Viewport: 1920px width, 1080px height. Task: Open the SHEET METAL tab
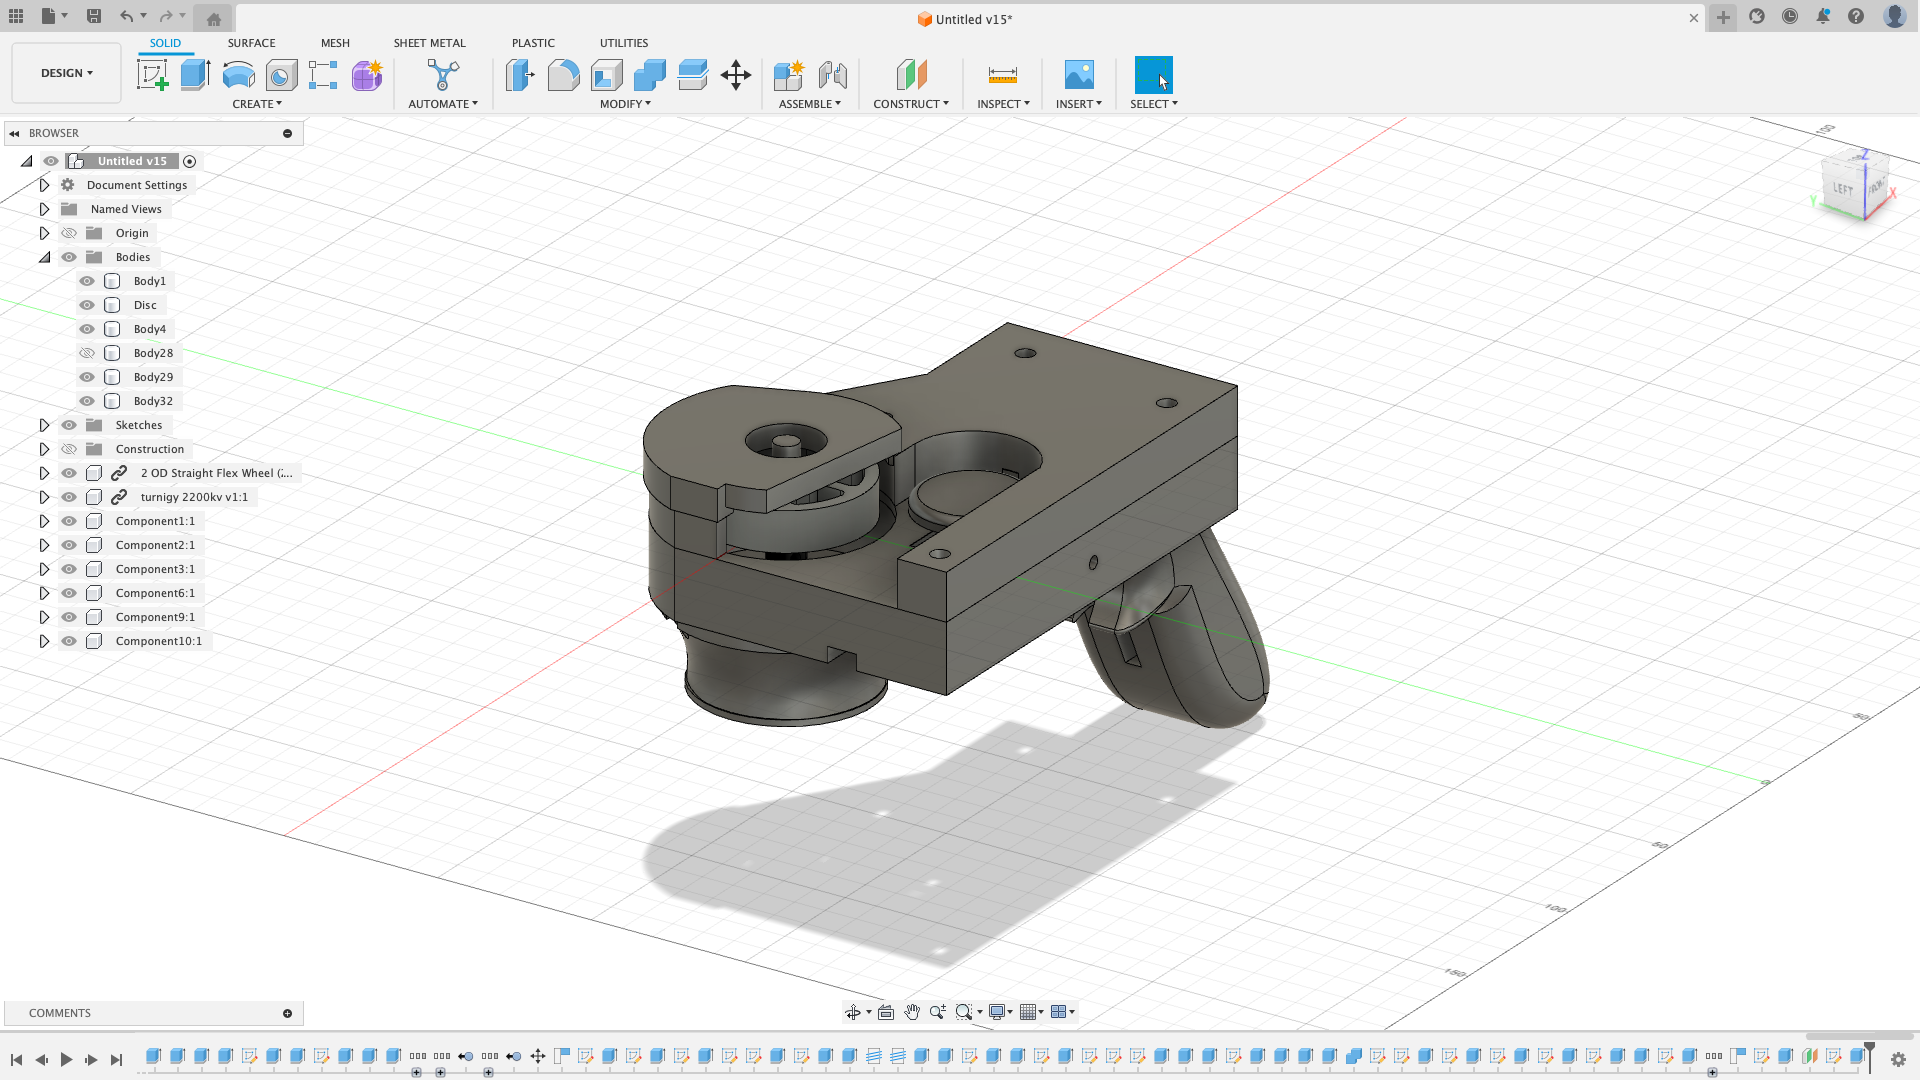tap(430, 43)
